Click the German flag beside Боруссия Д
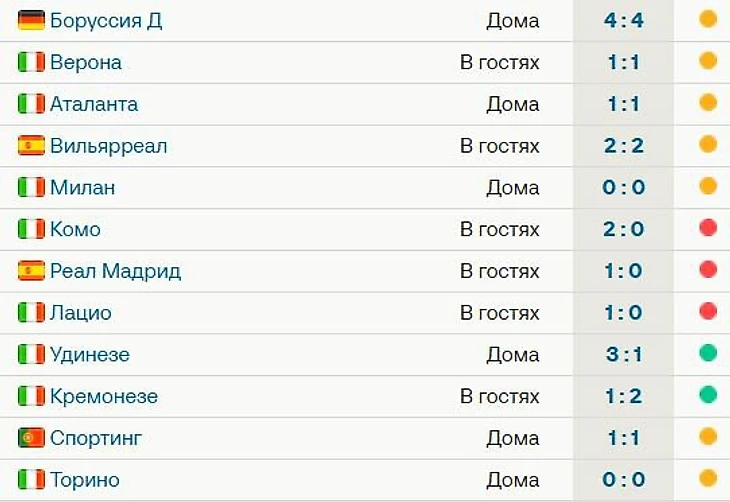 point(31,20)
